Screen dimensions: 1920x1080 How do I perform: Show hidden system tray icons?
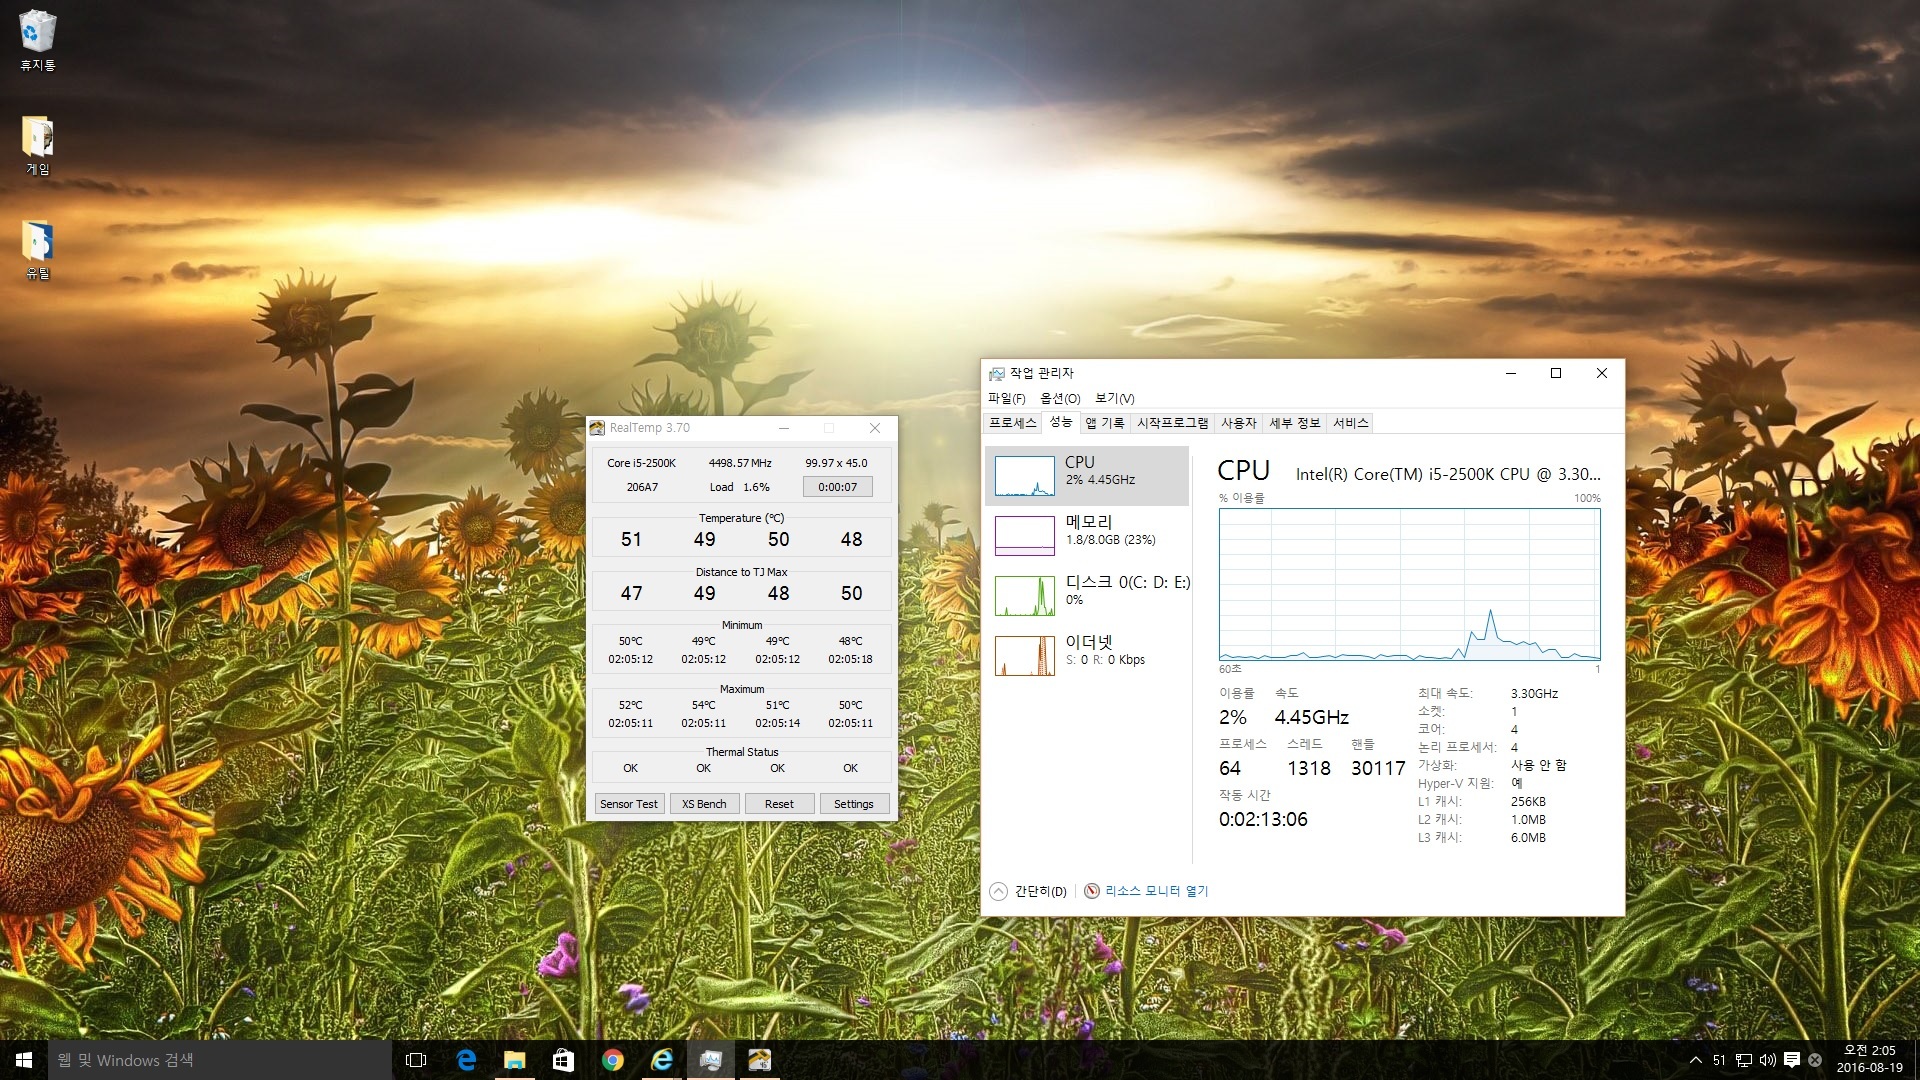tap(1695, 1060)
